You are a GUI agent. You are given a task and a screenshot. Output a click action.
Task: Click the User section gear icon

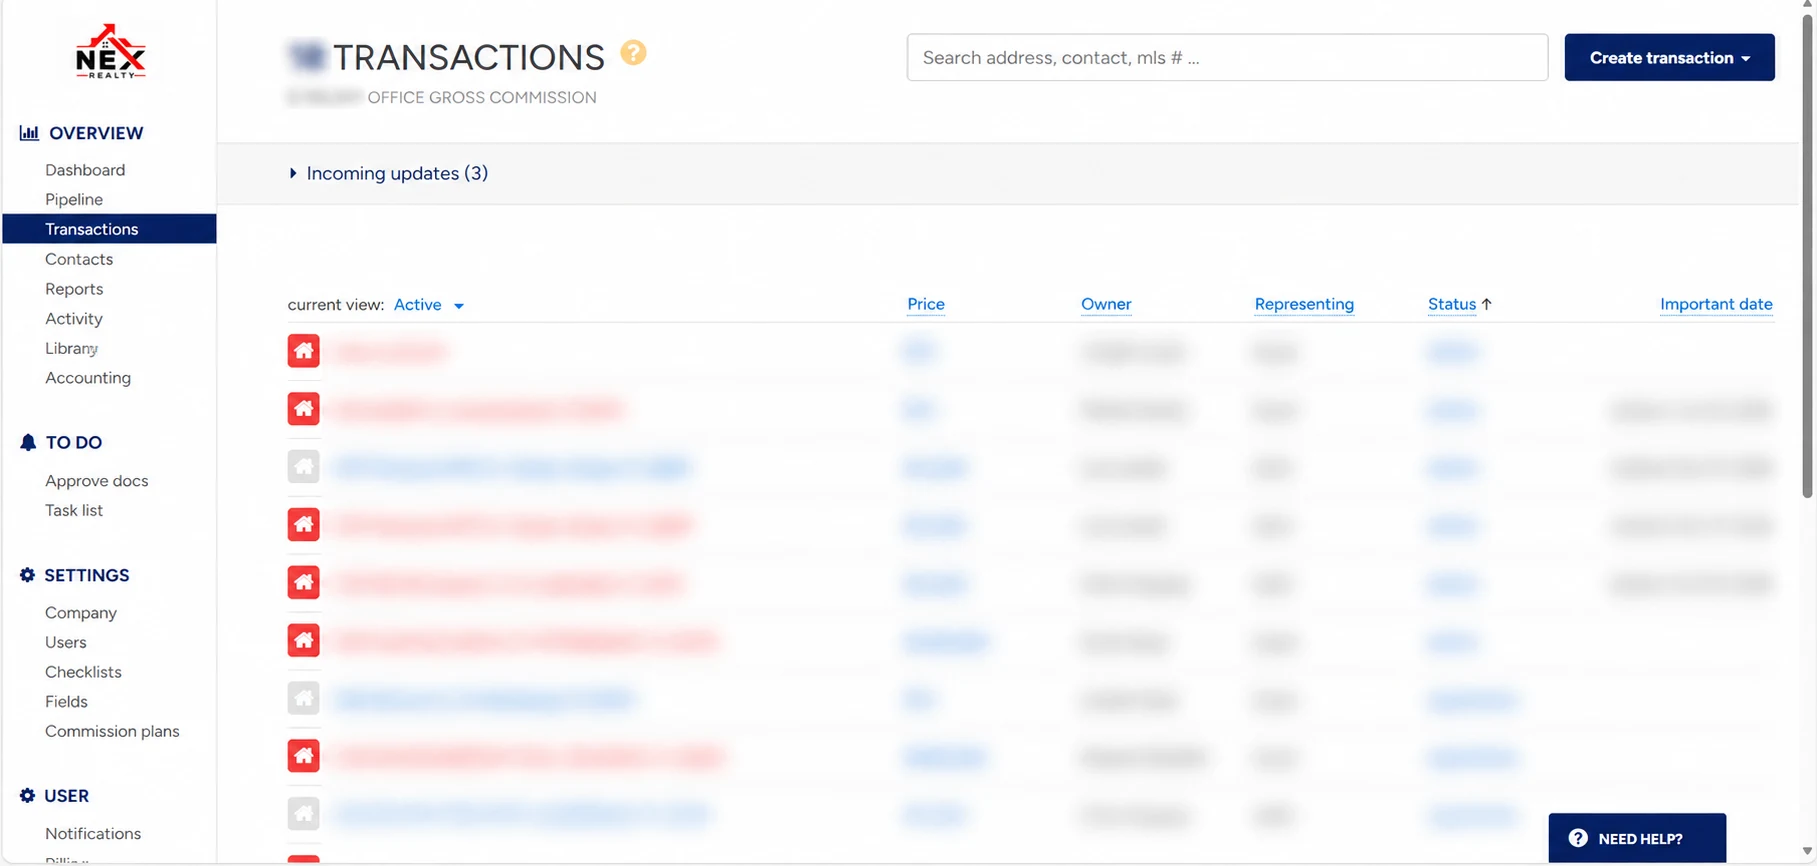(27, 796)
